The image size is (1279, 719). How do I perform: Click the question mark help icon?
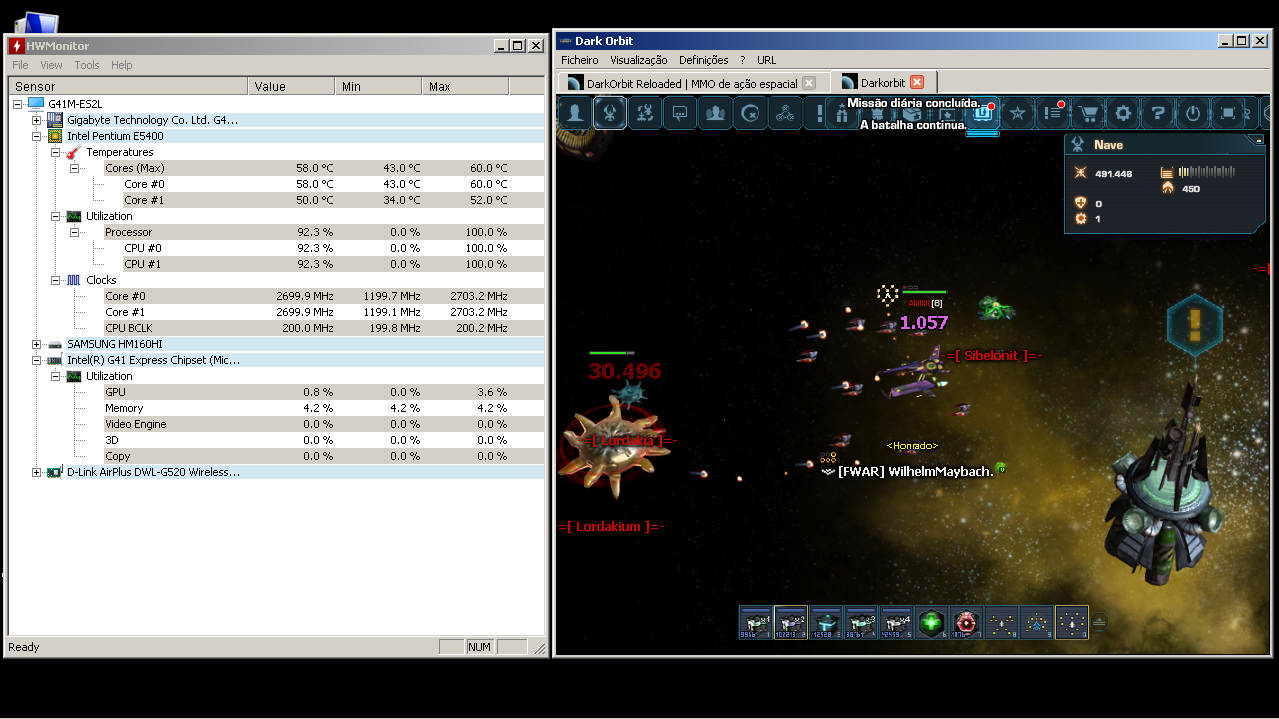[1157, 113]
